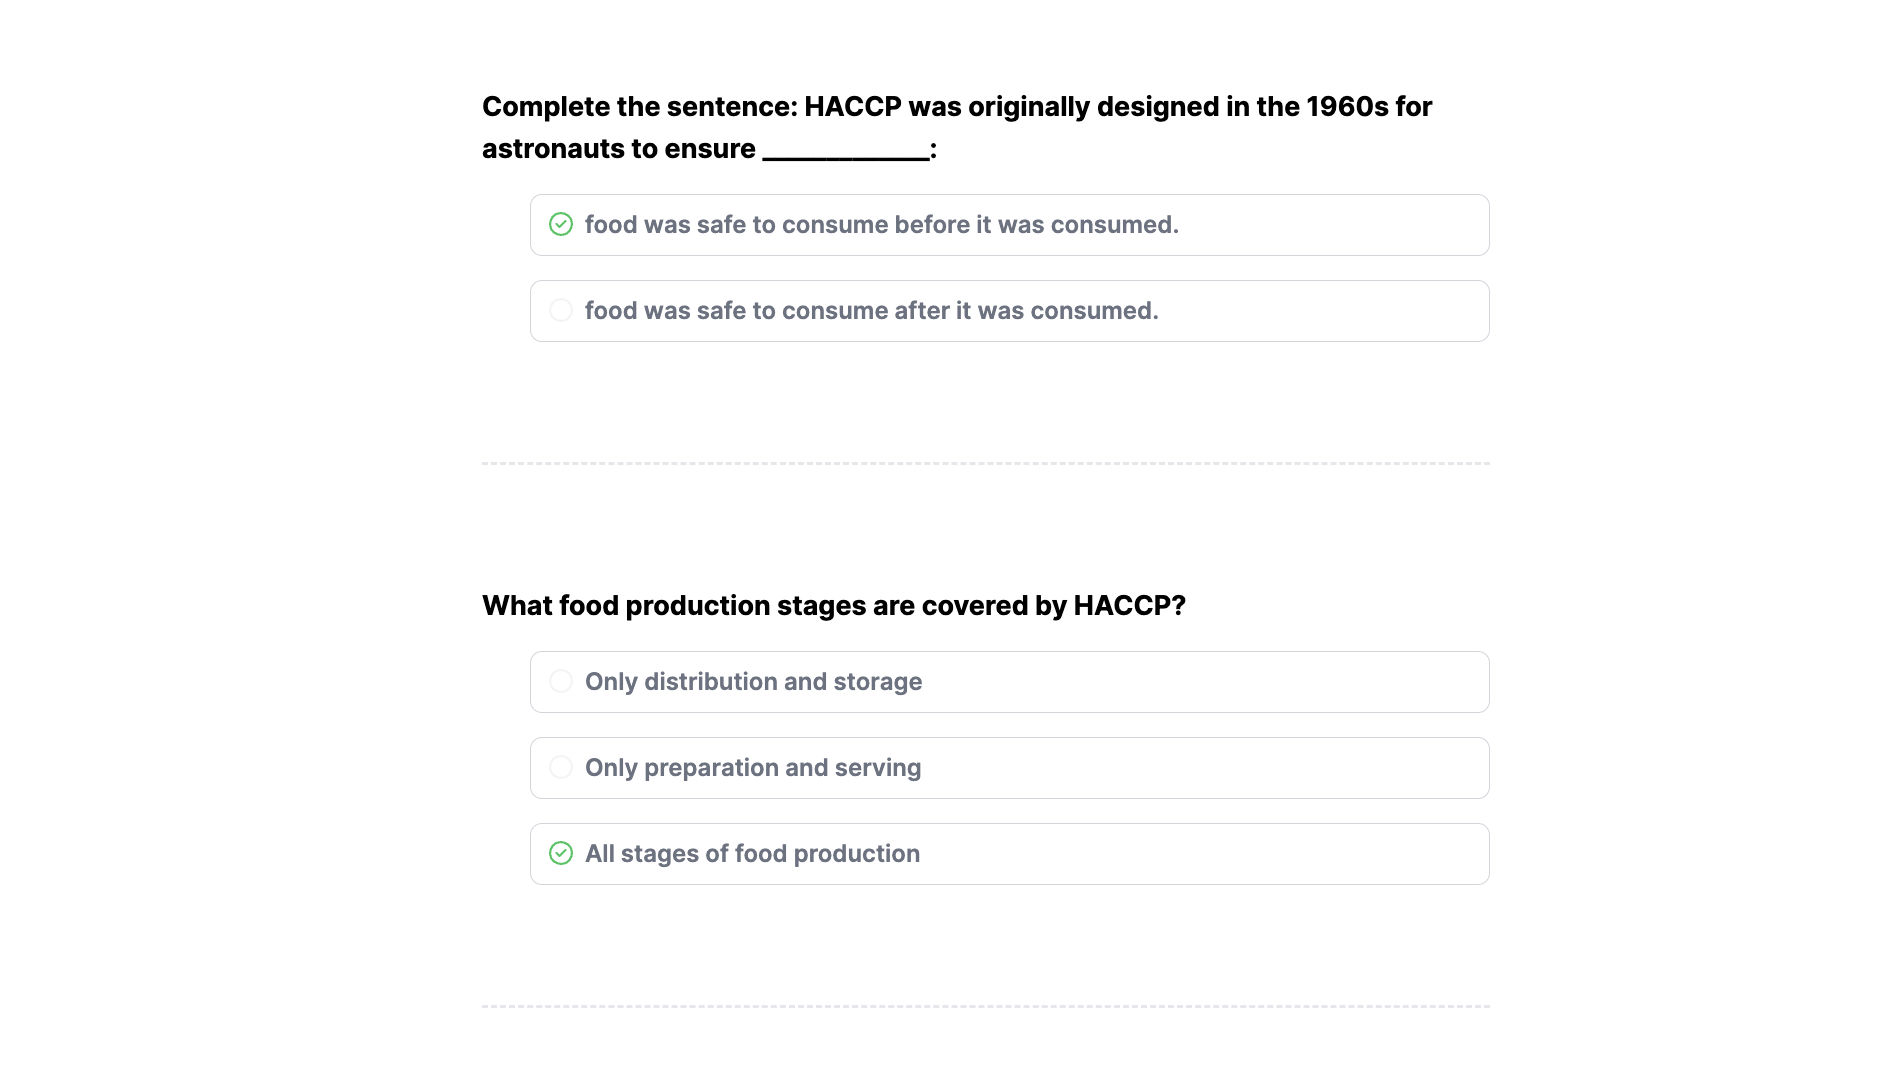This screenshot has height=1066, width=1892.
Task: Click "HACCP?" at end of second question
Action: click(x=1129, y=606)
